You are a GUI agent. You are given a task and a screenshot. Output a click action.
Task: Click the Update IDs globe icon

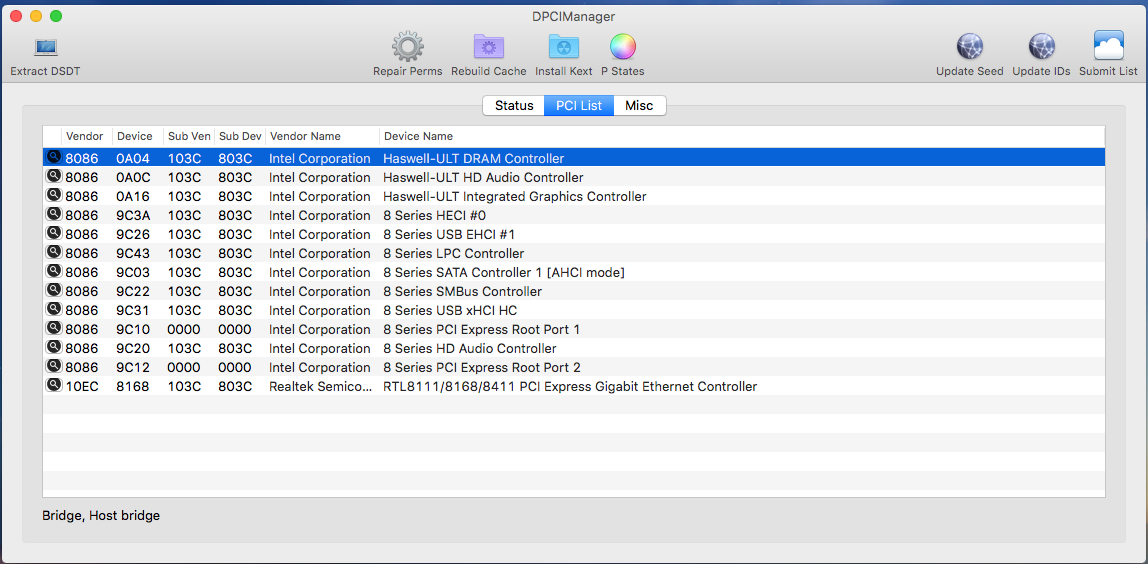coord(1041,48)
